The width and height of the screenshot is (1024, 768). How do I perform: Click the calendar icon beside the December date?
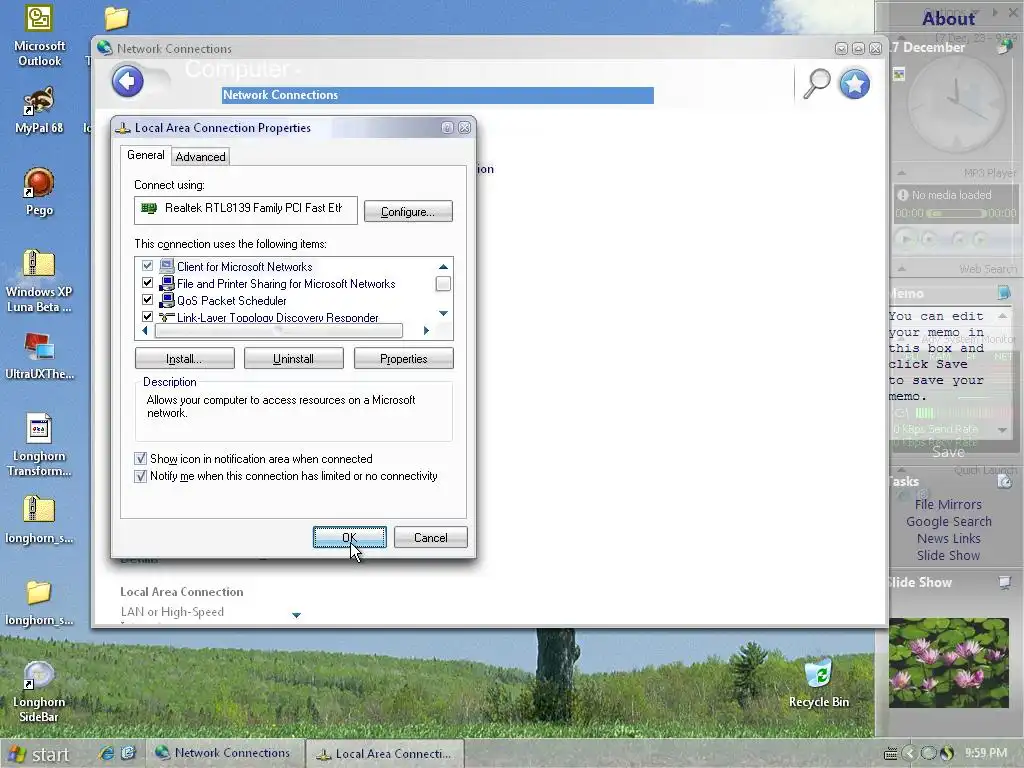coord(1004,46)
